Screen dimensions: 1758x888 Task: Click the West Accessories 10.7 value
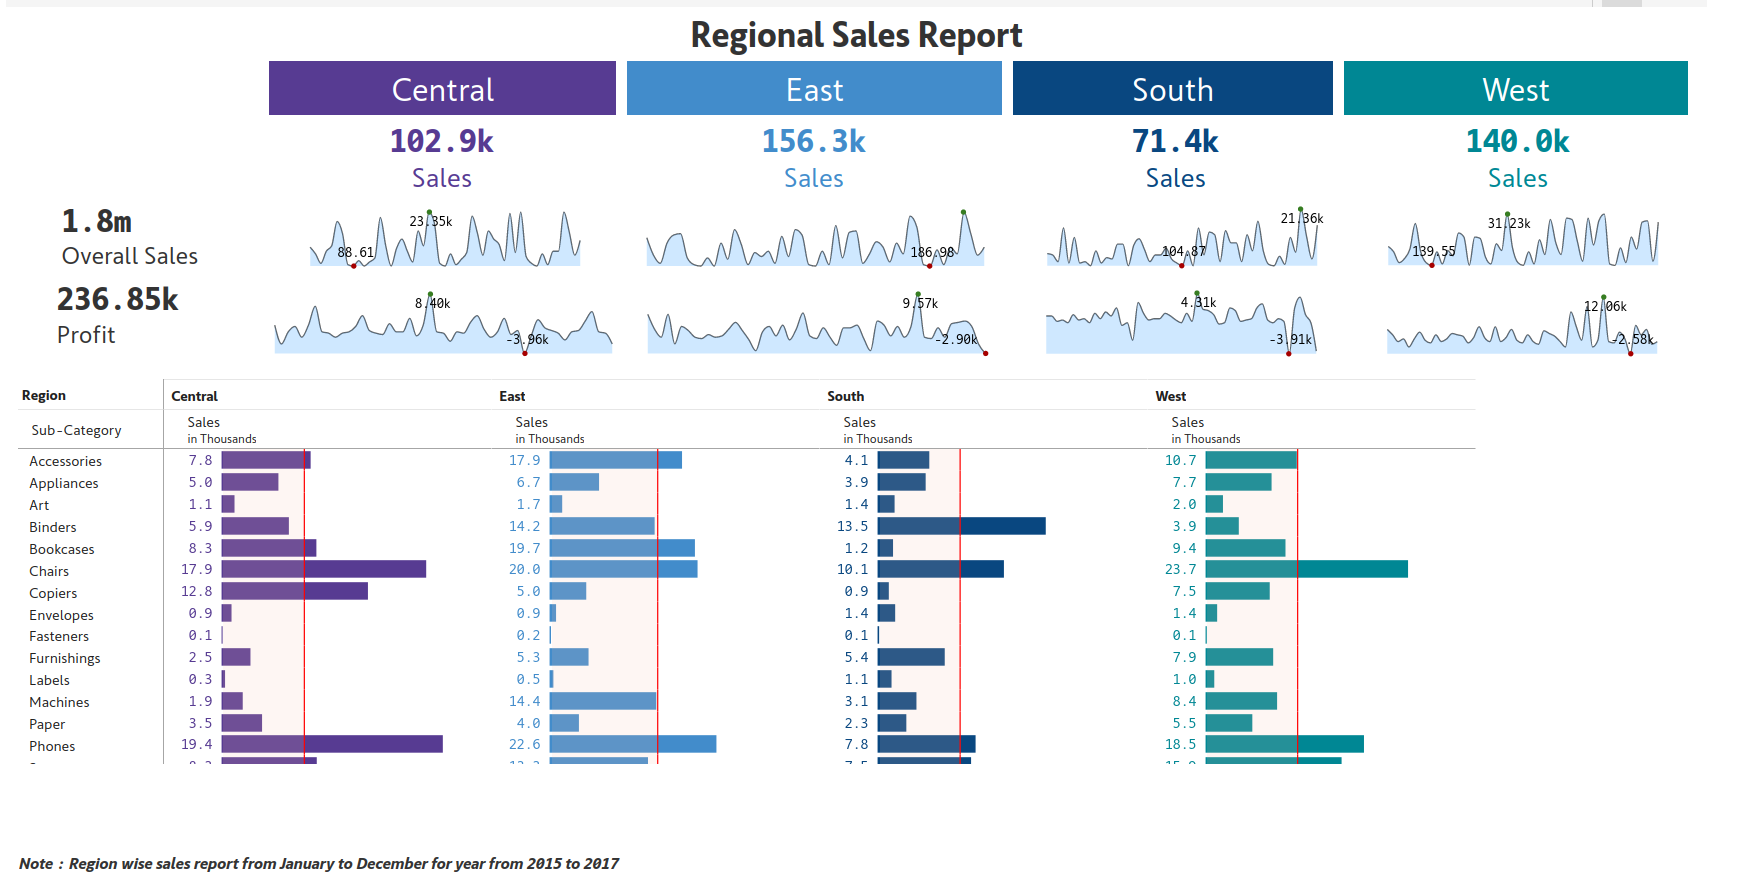pos(1180,460)
